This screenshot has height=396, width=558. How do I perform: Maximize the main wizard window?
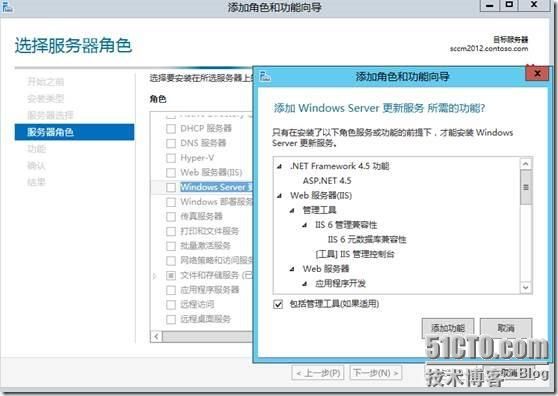[510, 5]
